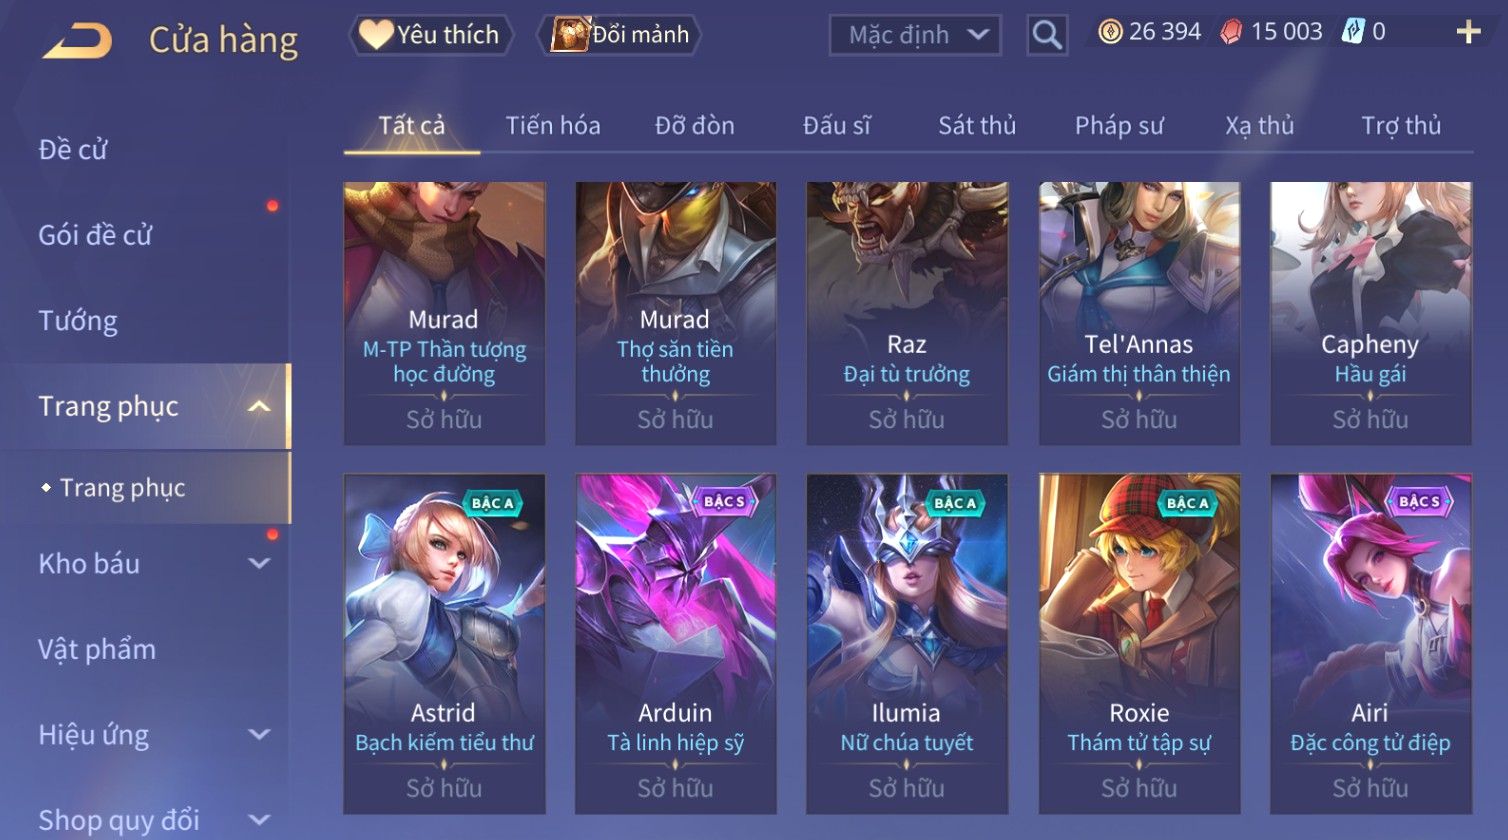Tap the plus icon to add currency
This screenshot has width=1508, height=840.
coord(1468,33)
